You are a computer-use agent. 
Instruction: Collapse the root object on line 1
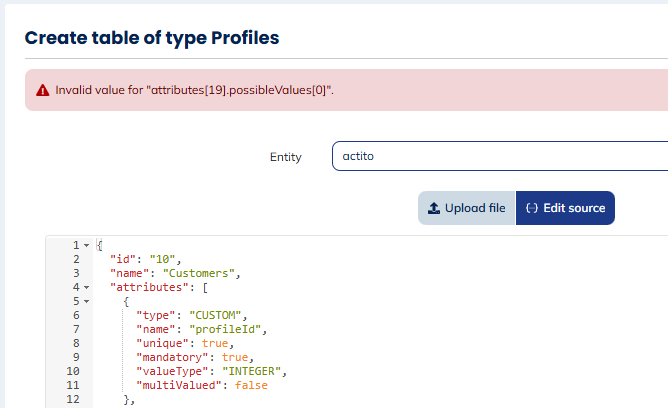pyautogui.click(x=87, y=245)
